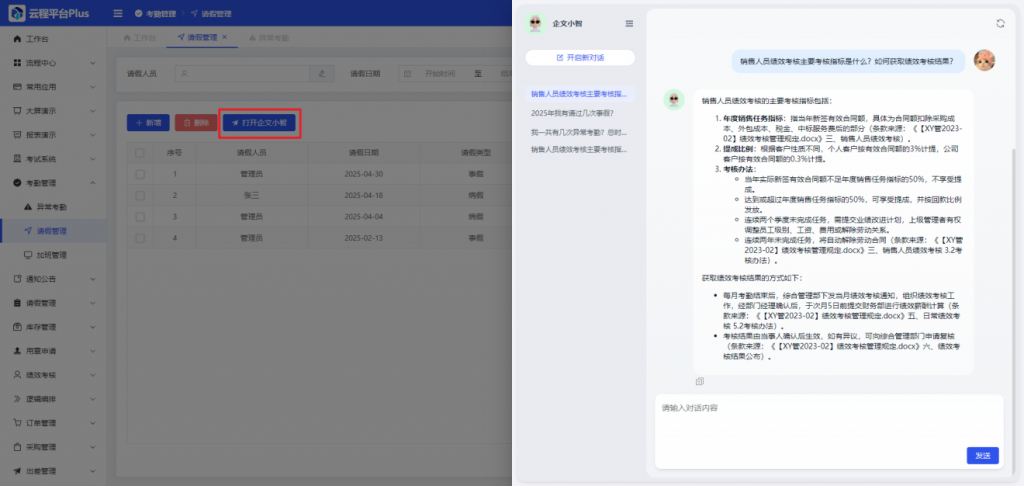Click the red 删除 button

(196, 123)
